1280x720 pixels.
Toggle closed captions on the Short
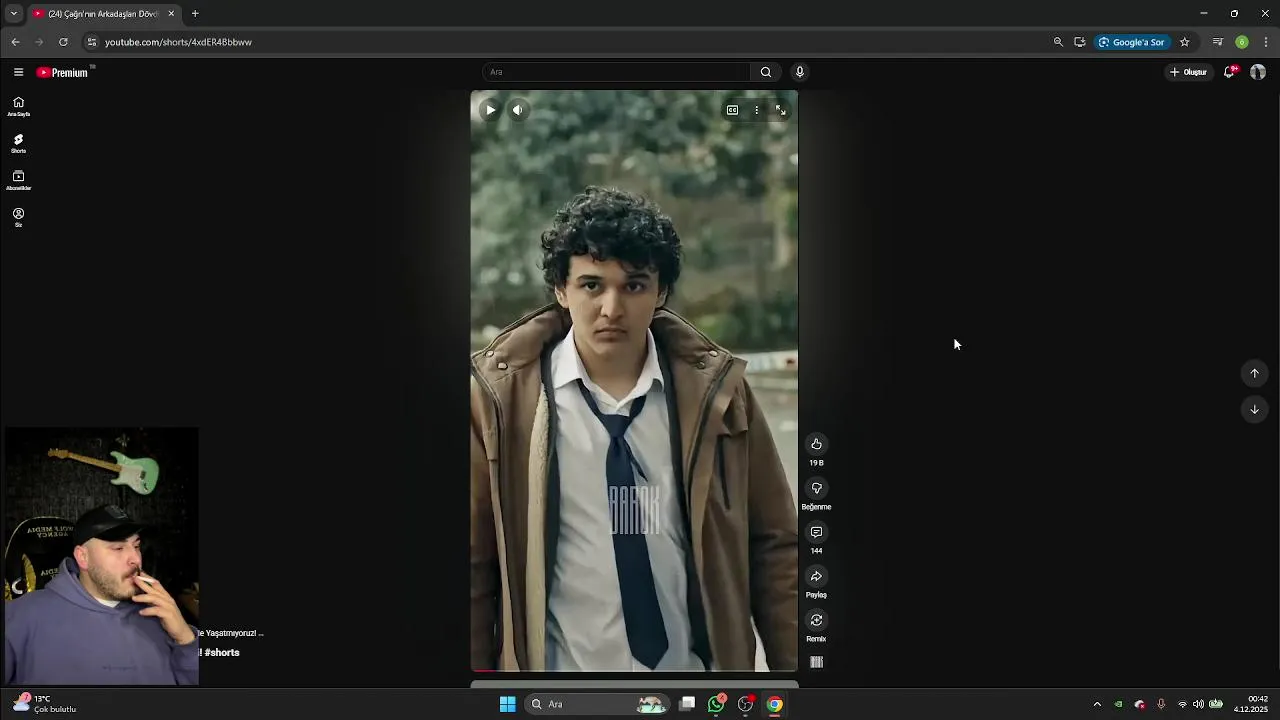732,110
